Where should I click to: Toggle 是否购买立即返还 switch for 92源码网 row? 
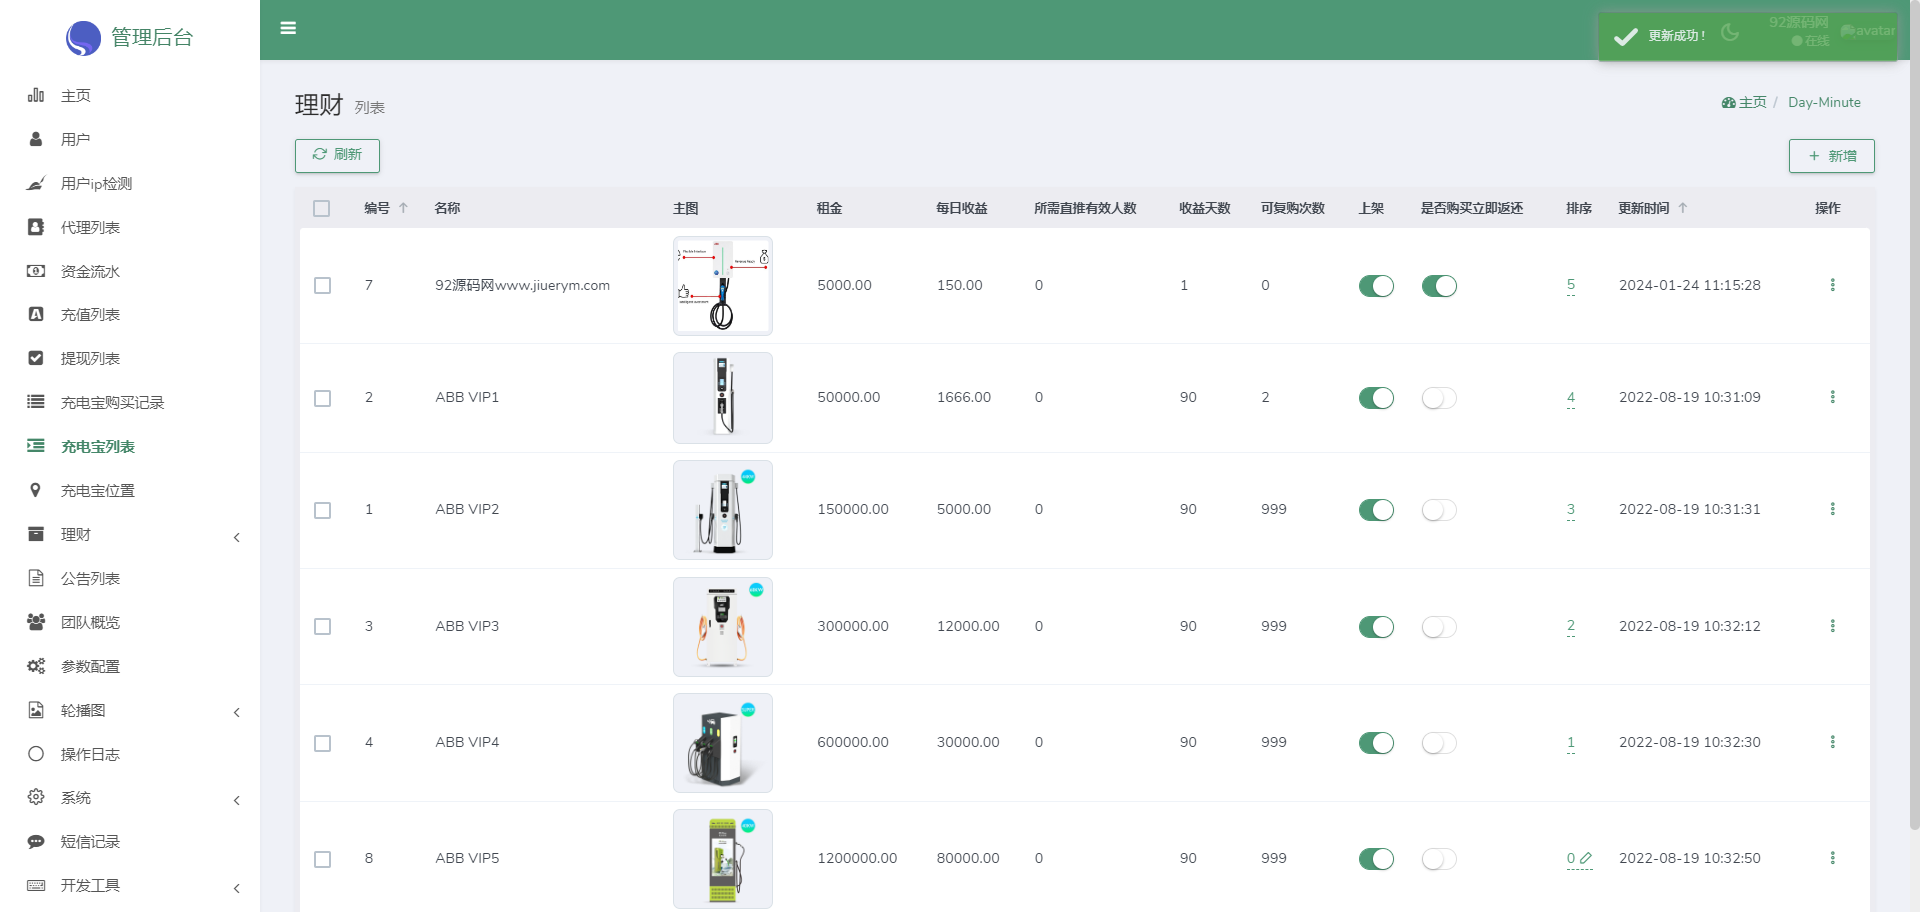pos(1439,286)
